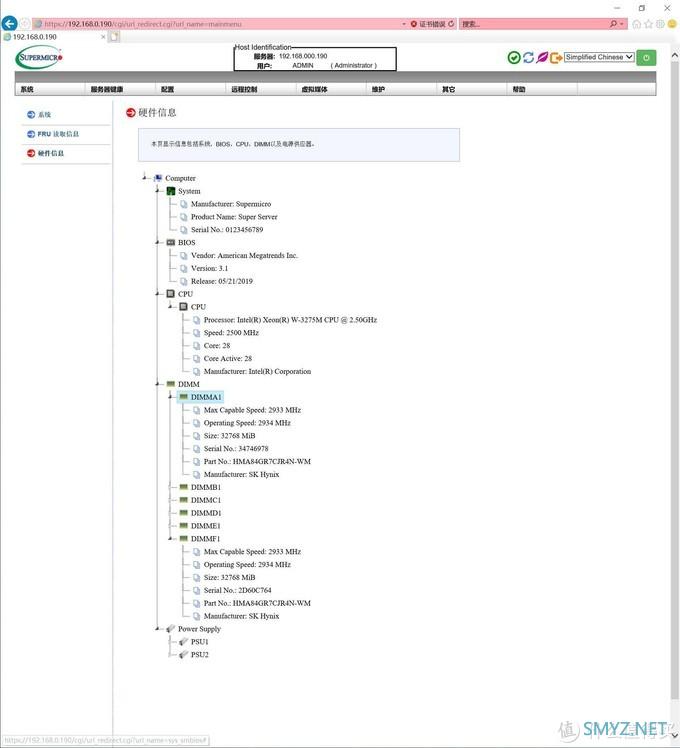Collapse the DIMMF1 node
The image size is (680, 748).
pos(170,539)
